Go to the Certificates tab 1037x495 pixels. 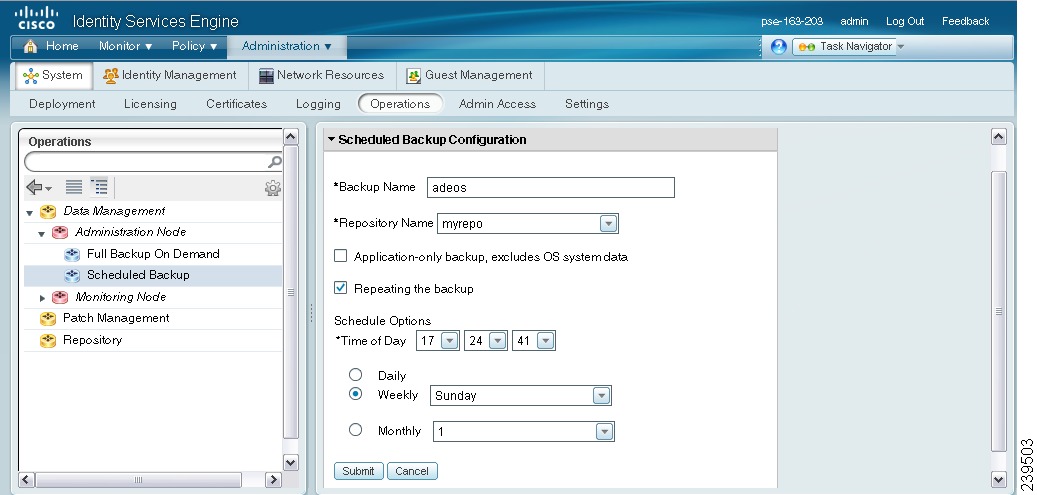pyautogui.click(x=236, y=104)
